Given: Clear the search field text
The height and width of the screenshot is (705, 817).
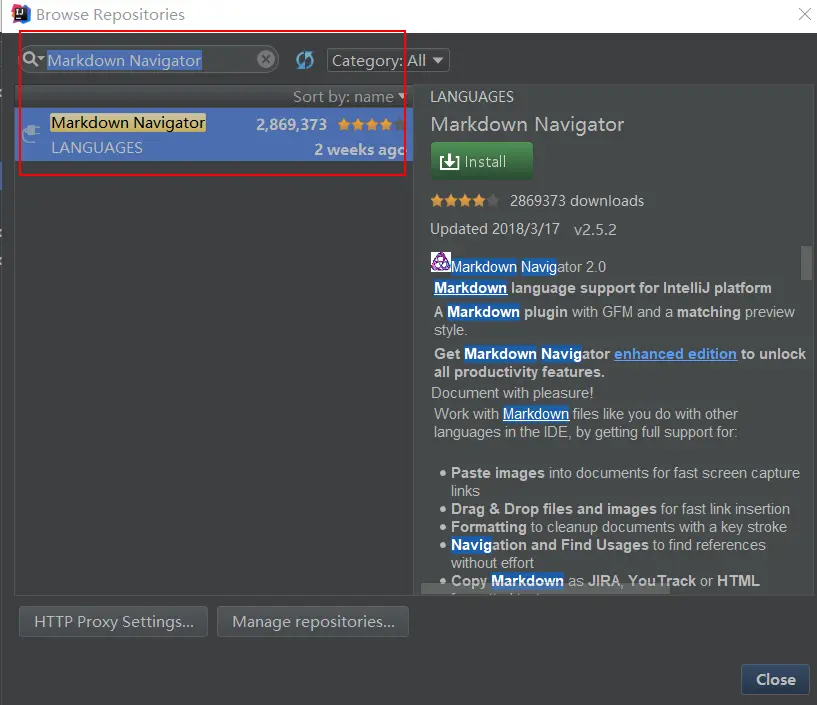Looking at the screenshot, I should 266,59.
